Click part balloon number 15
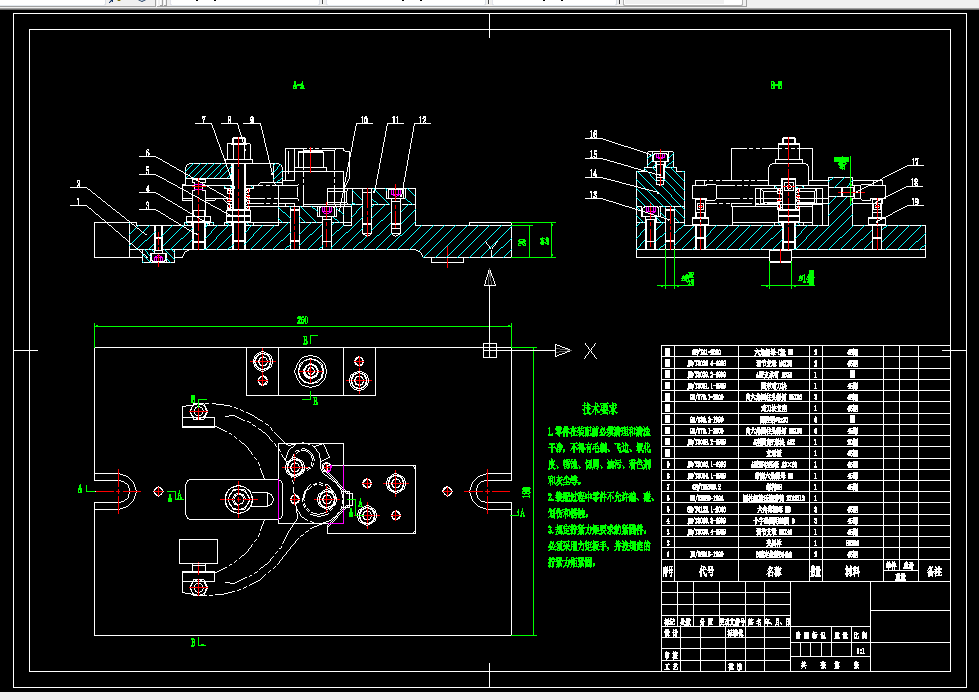979x700 pixels. point(593,154)
